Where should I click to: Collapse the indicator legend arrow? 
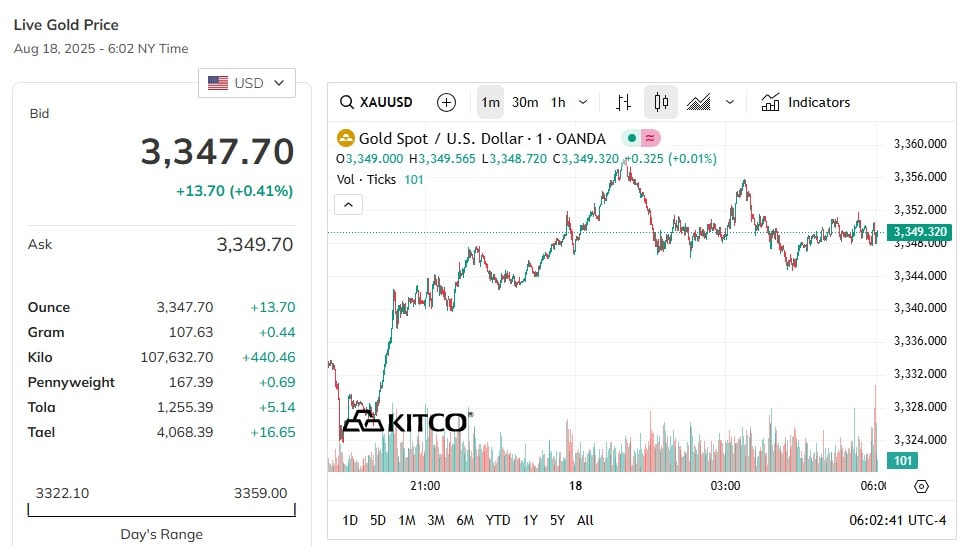349,204
